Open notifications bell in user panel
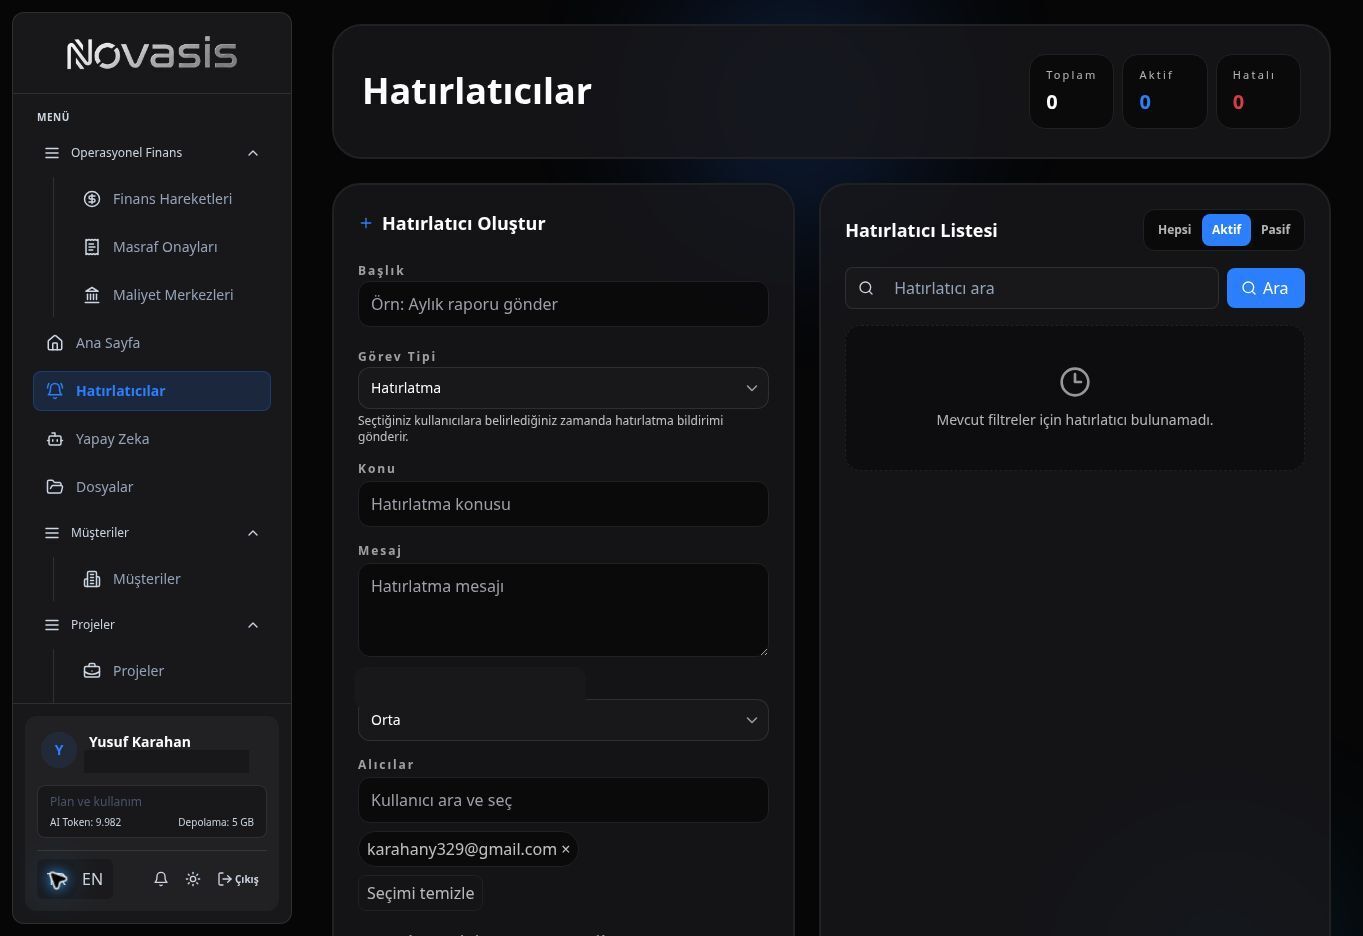Image resolution: width=1363 pixels, height=936 pixels. tap(160, 879)
